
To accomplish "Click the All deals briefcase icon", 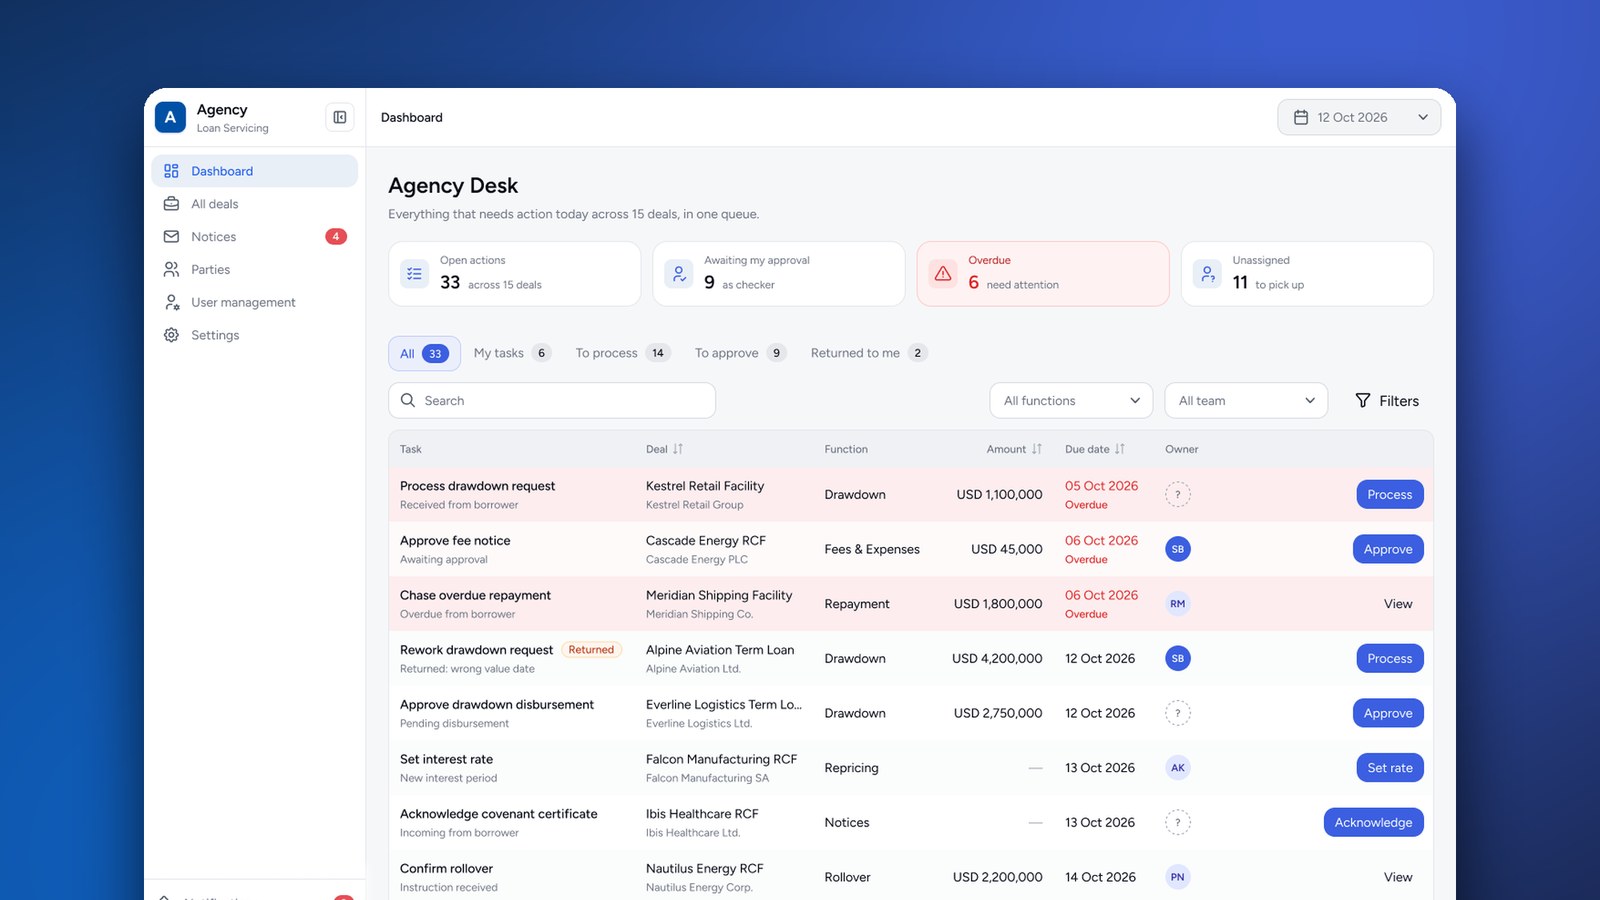I will click(171, 204).
